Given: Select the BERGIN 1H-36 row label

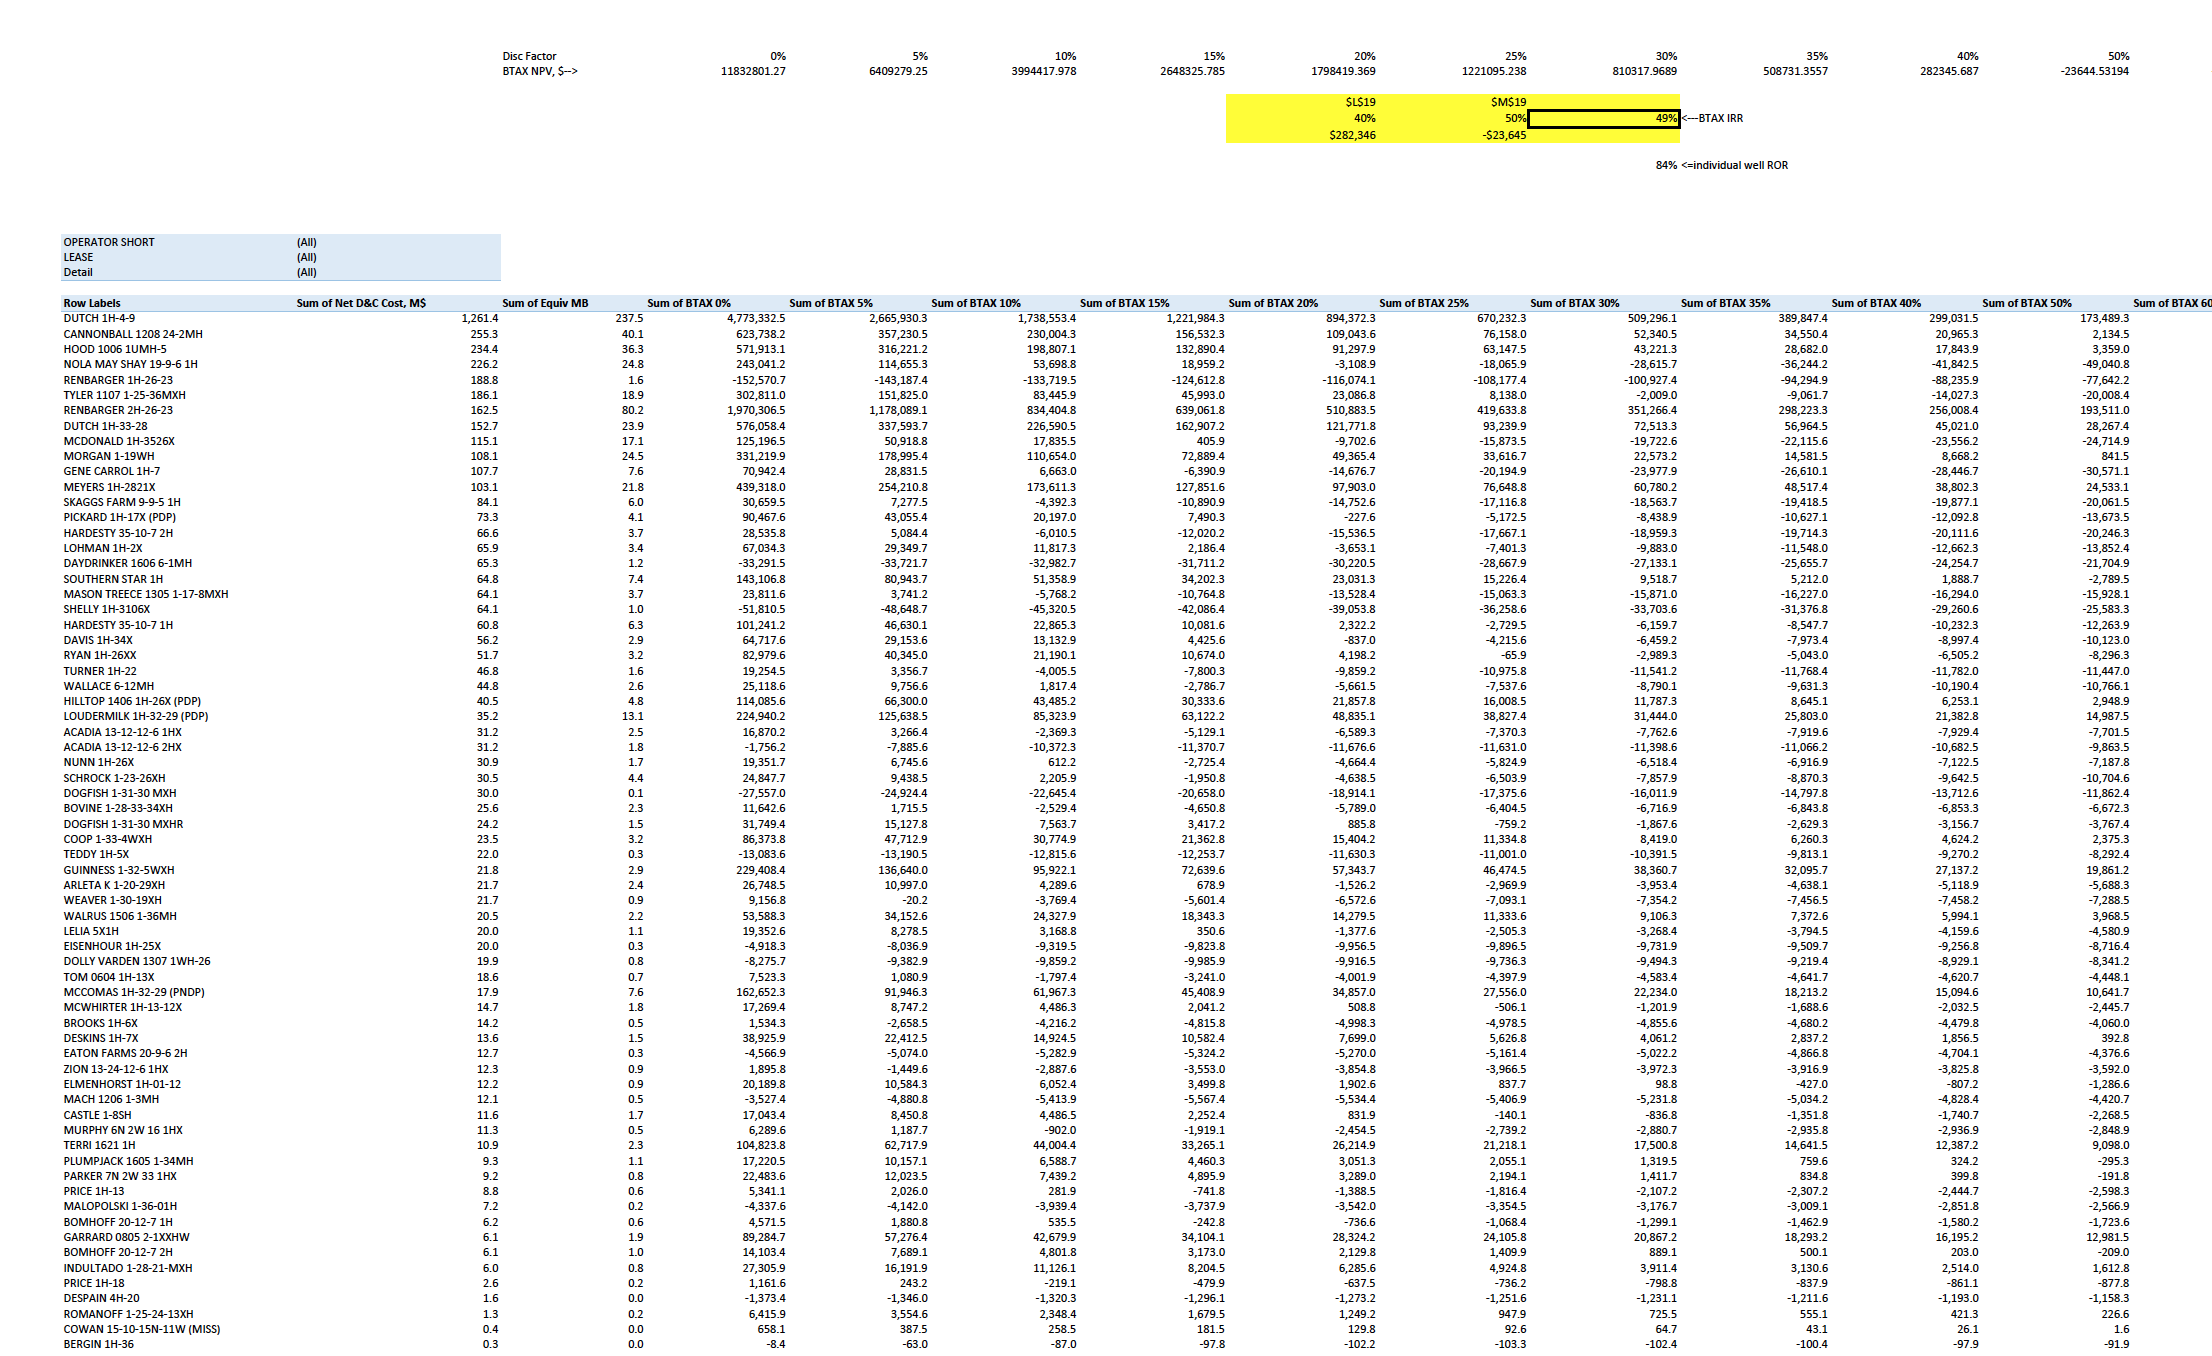Looking at the screenshot, I should pos(98,1344).
